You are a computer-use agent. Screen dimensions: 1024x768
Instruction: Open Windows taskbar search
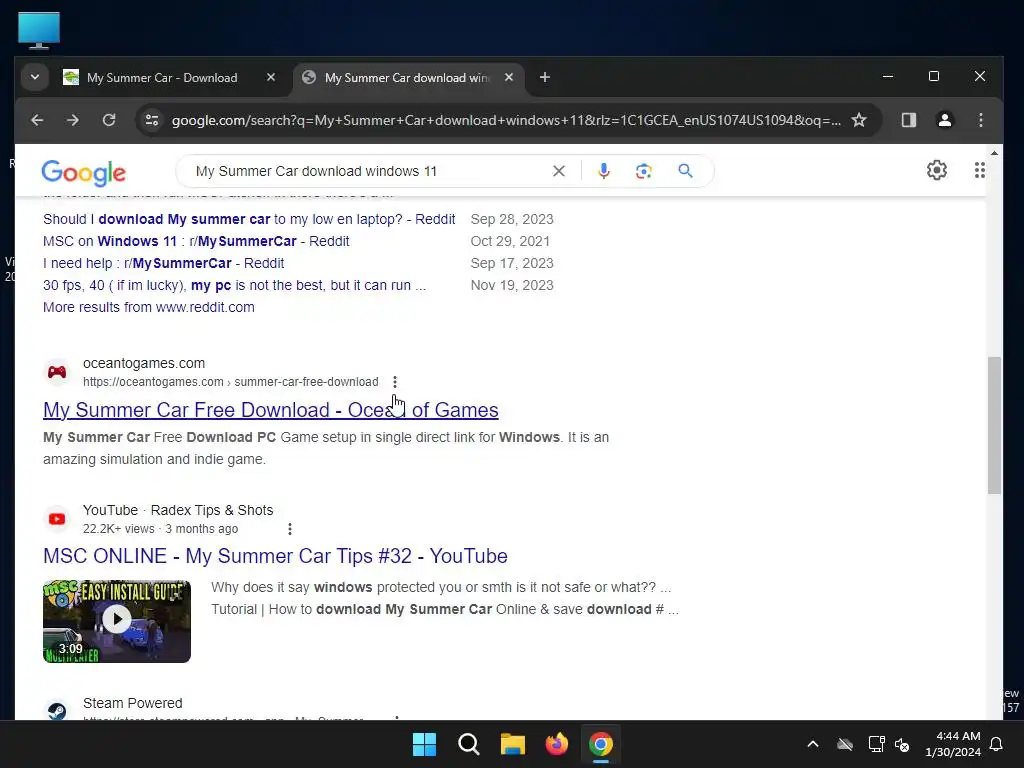(x=468, y=744)
